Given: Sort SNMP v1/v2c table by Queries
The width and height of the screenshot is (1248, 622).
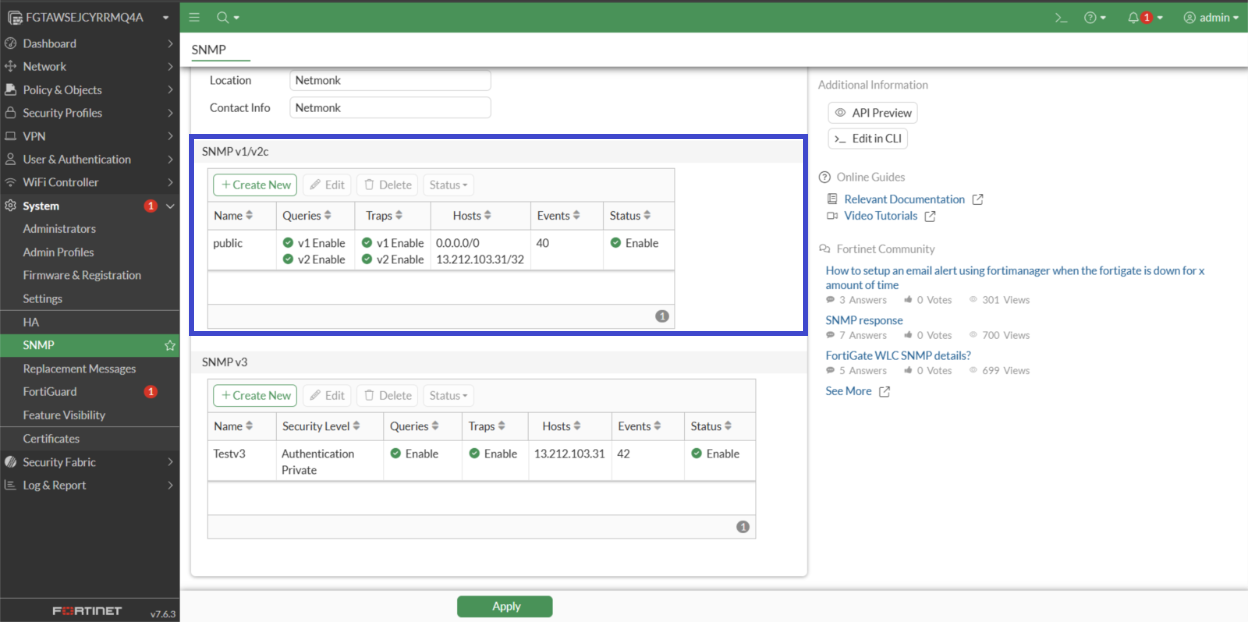Looking at the screenshot, I should (308, 216).
